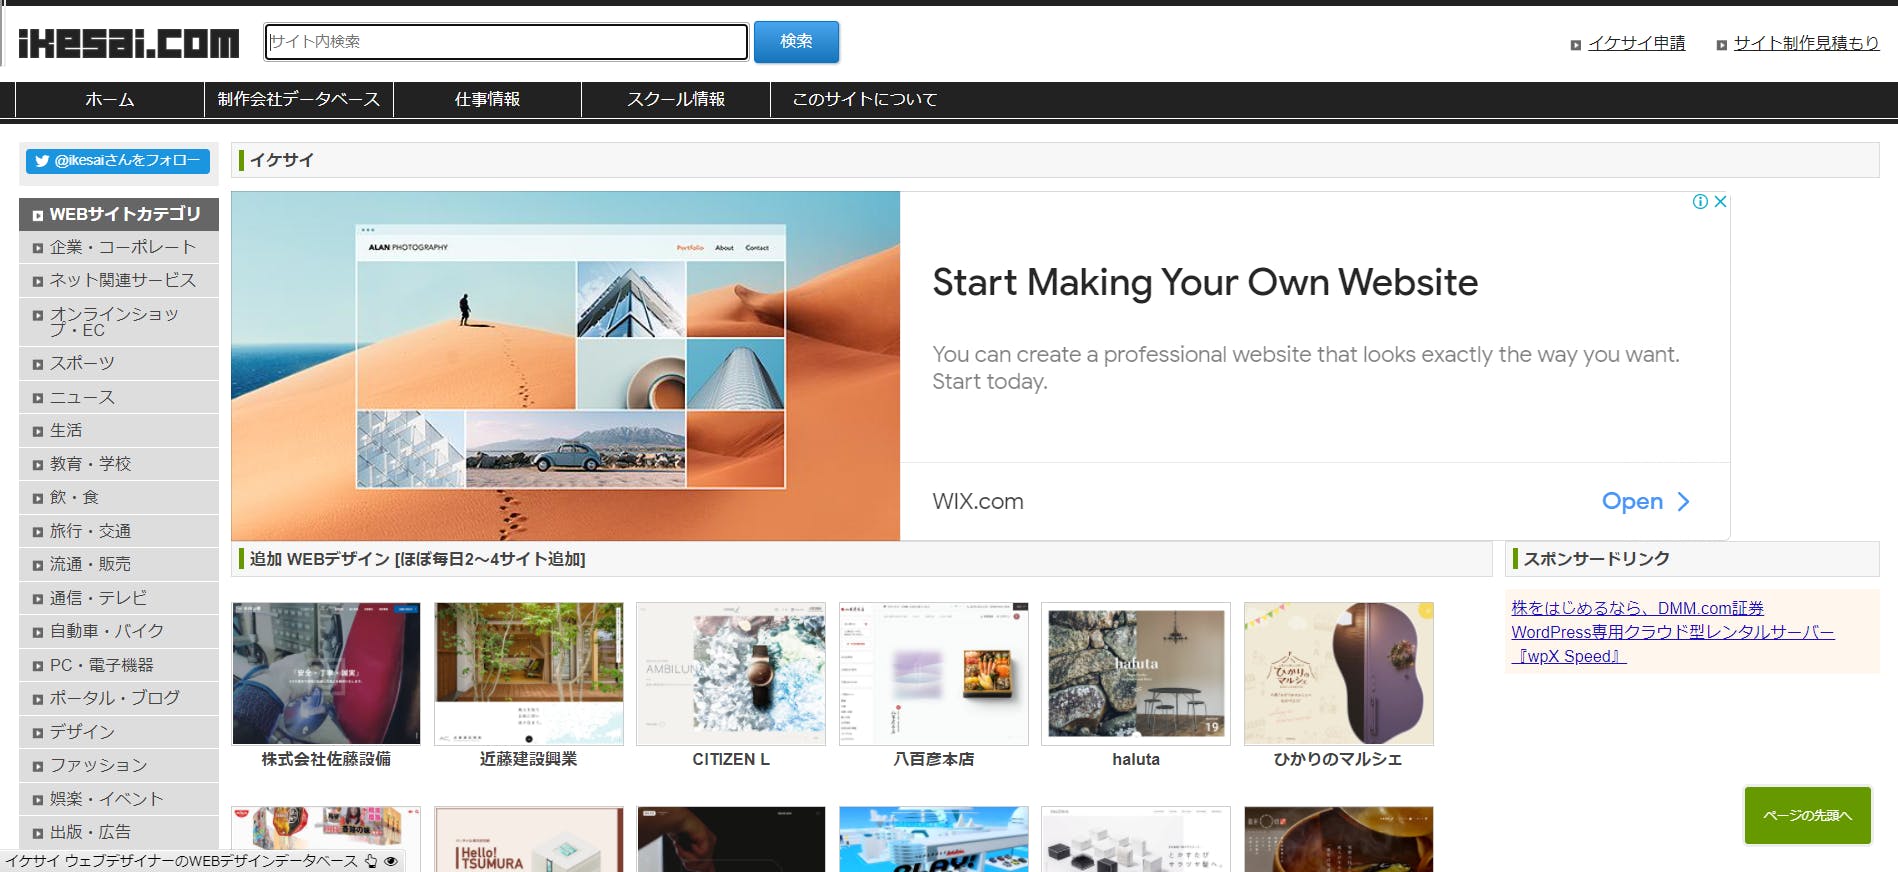Go to the ホーム nav tab

point(110,99)
